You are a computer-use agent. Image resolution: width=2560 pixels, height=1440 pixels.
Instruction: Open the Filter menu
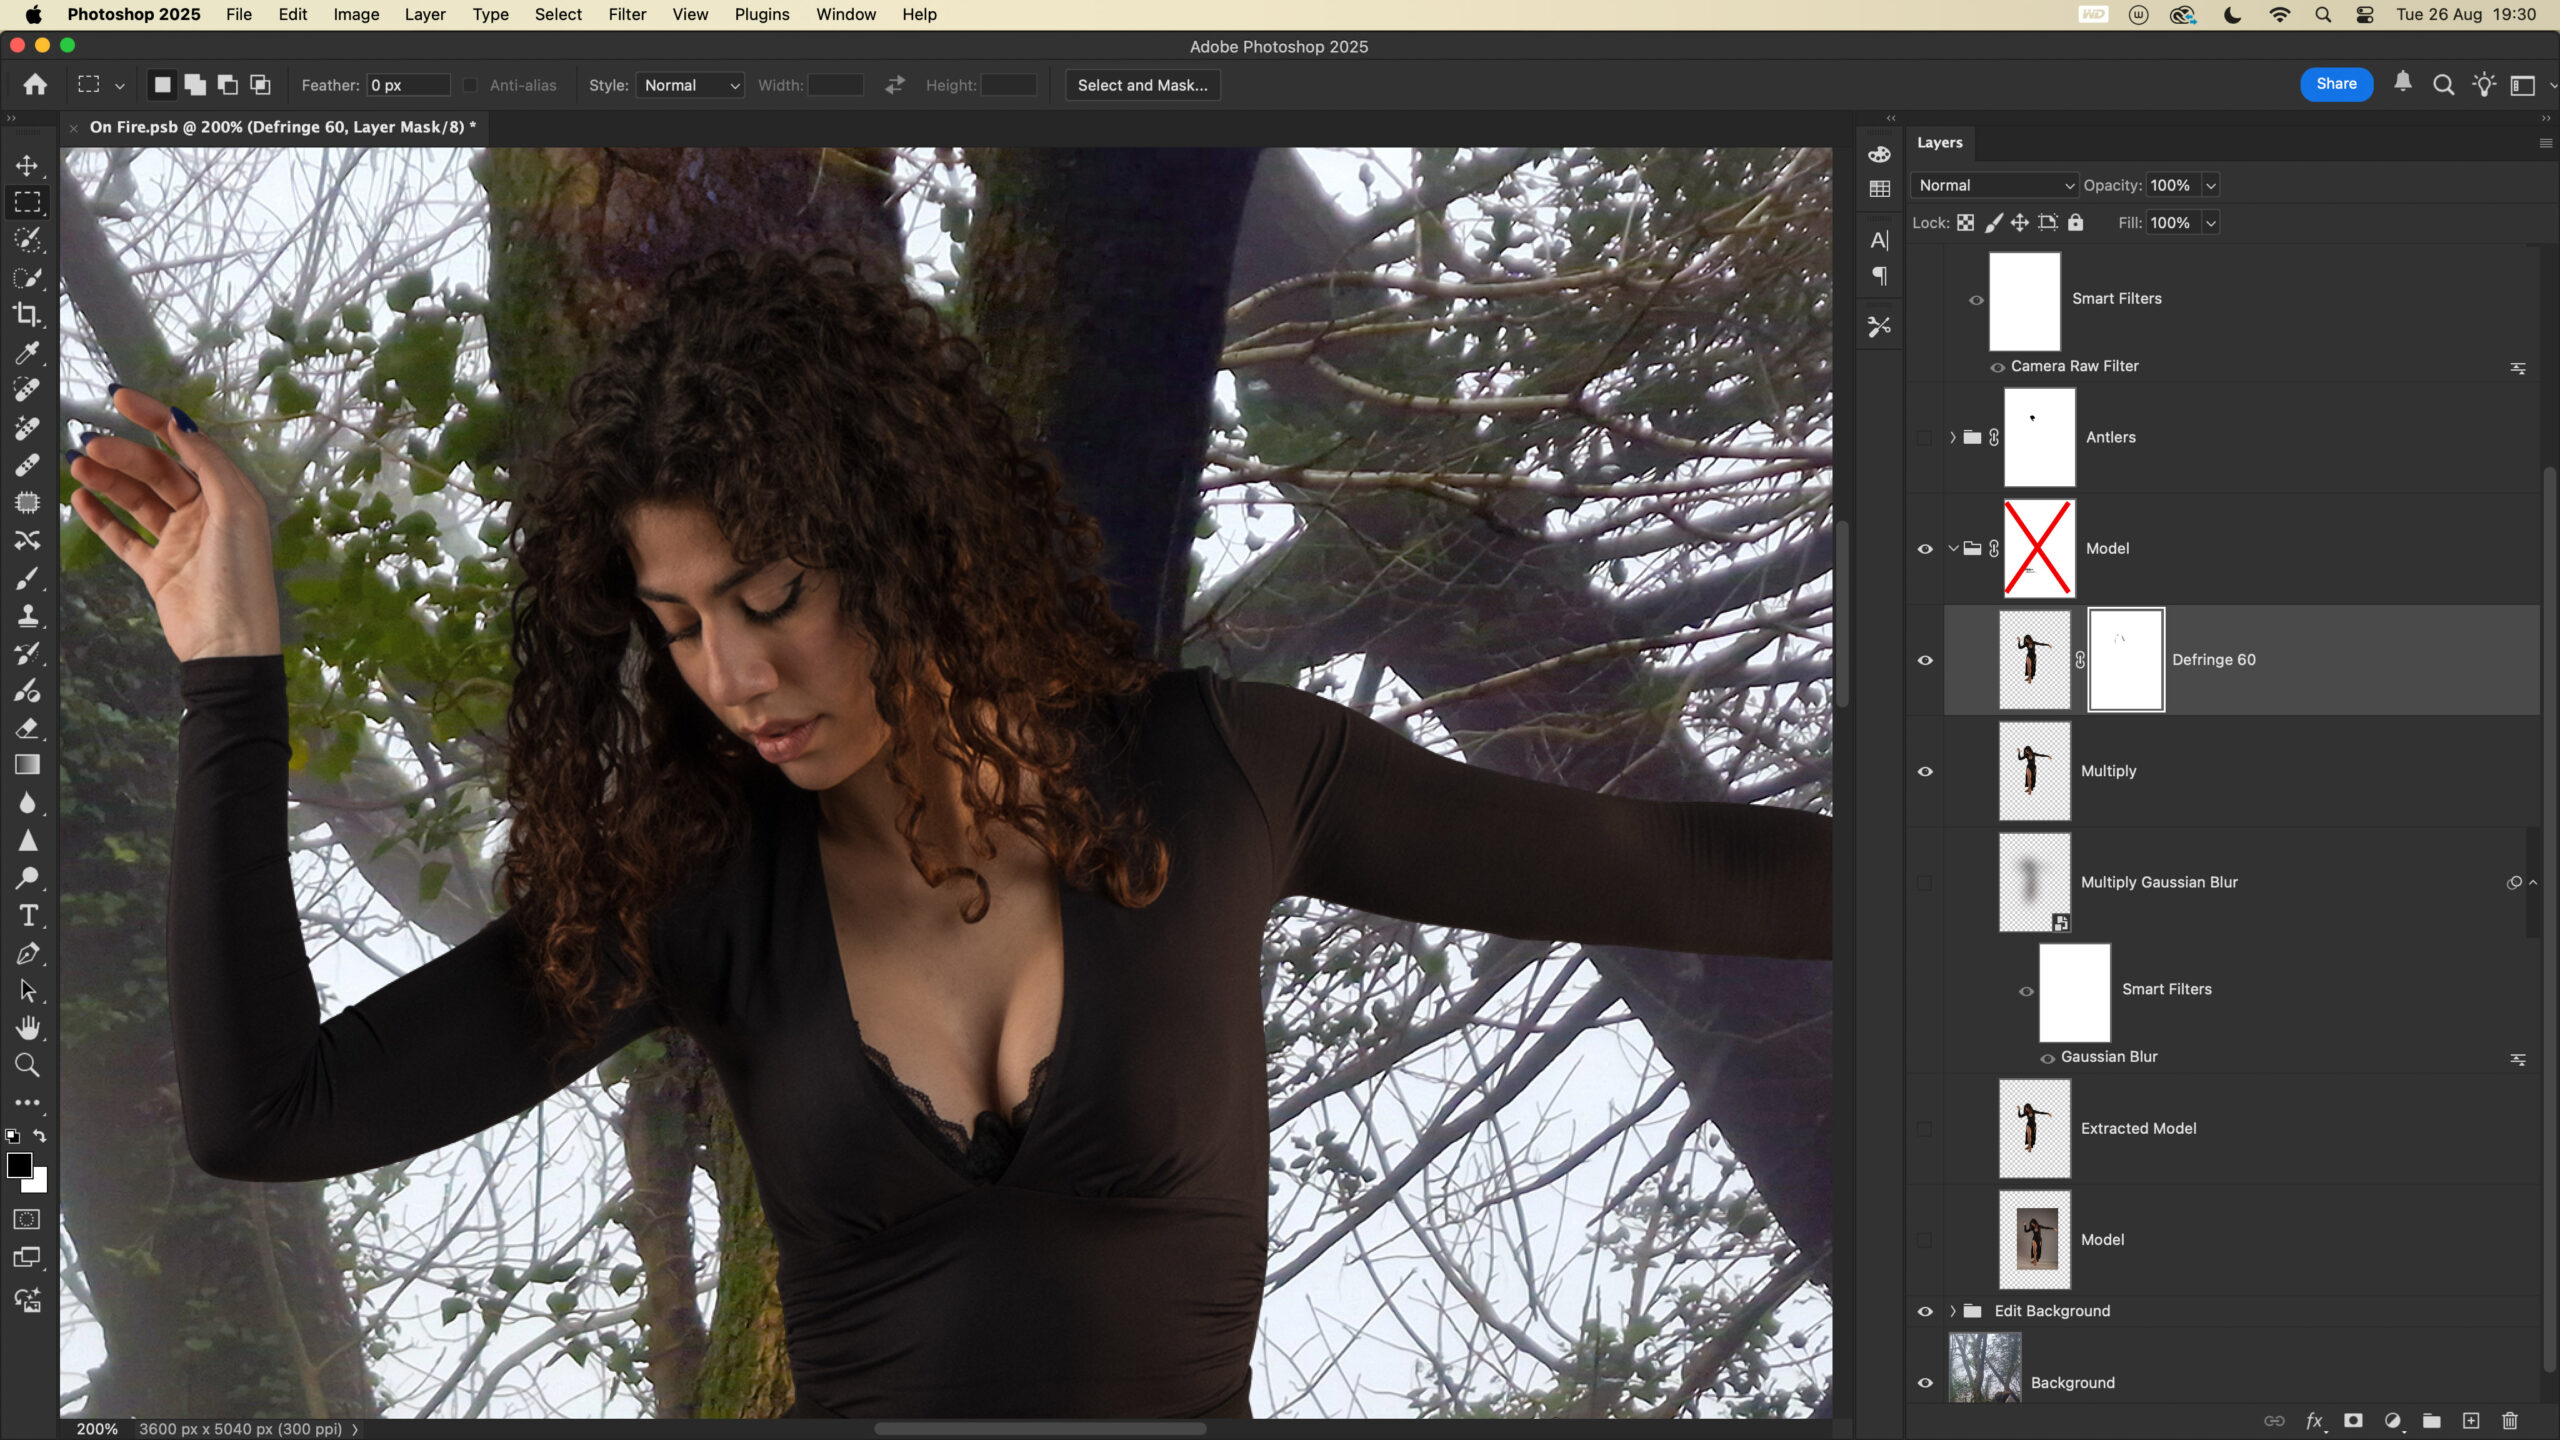point(627,14)
